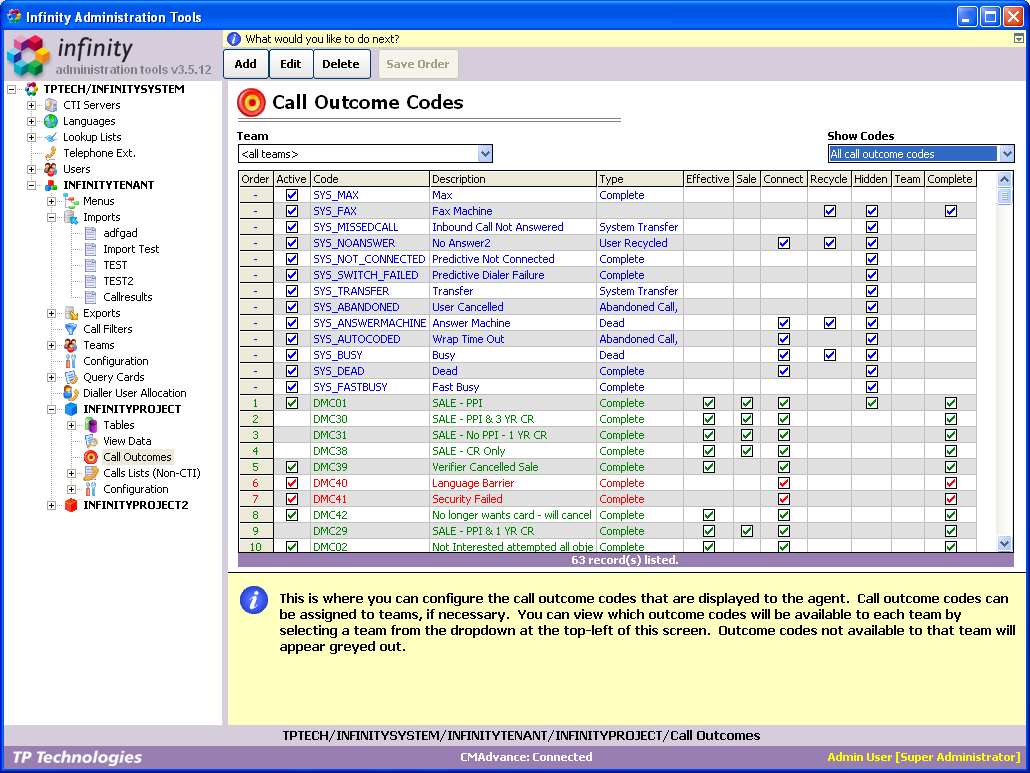Viewport: 1030px width, 773px height.
Task: Toggle Active checkbox for DMC39 row
Action: (x=292, y=467)
